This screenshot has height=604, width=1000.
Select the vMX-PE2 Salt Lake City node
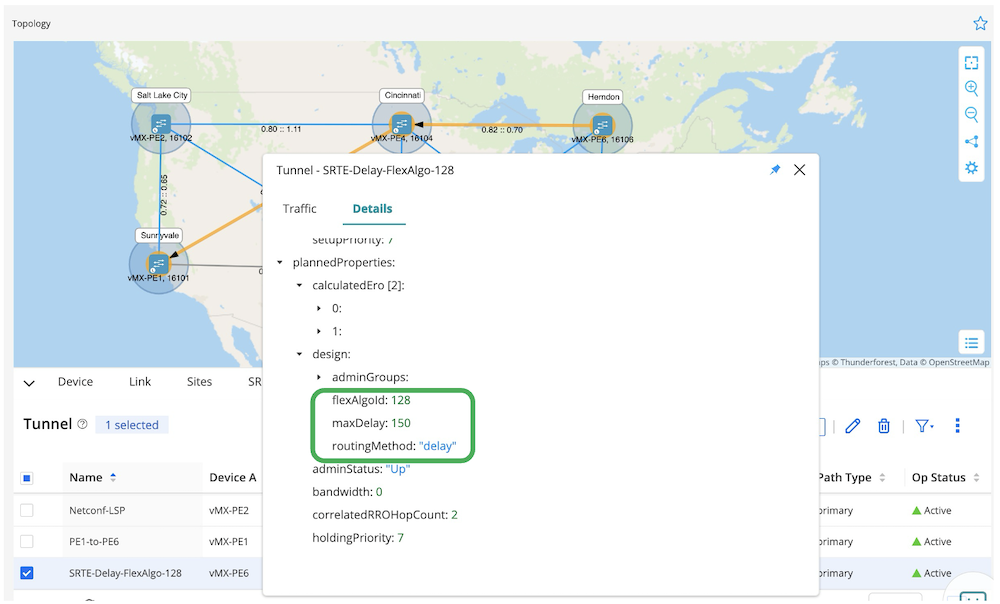tap(161, 124)
